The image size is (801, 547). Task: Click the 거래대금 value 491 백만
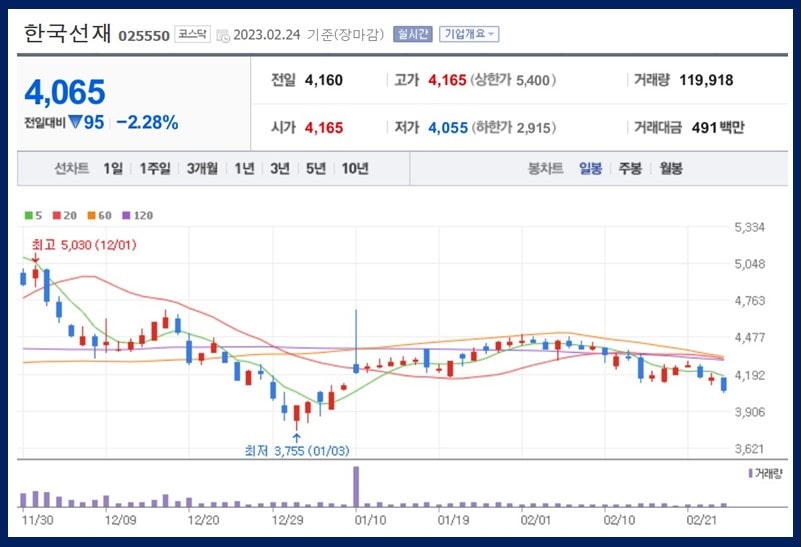(x=718, y=128)
